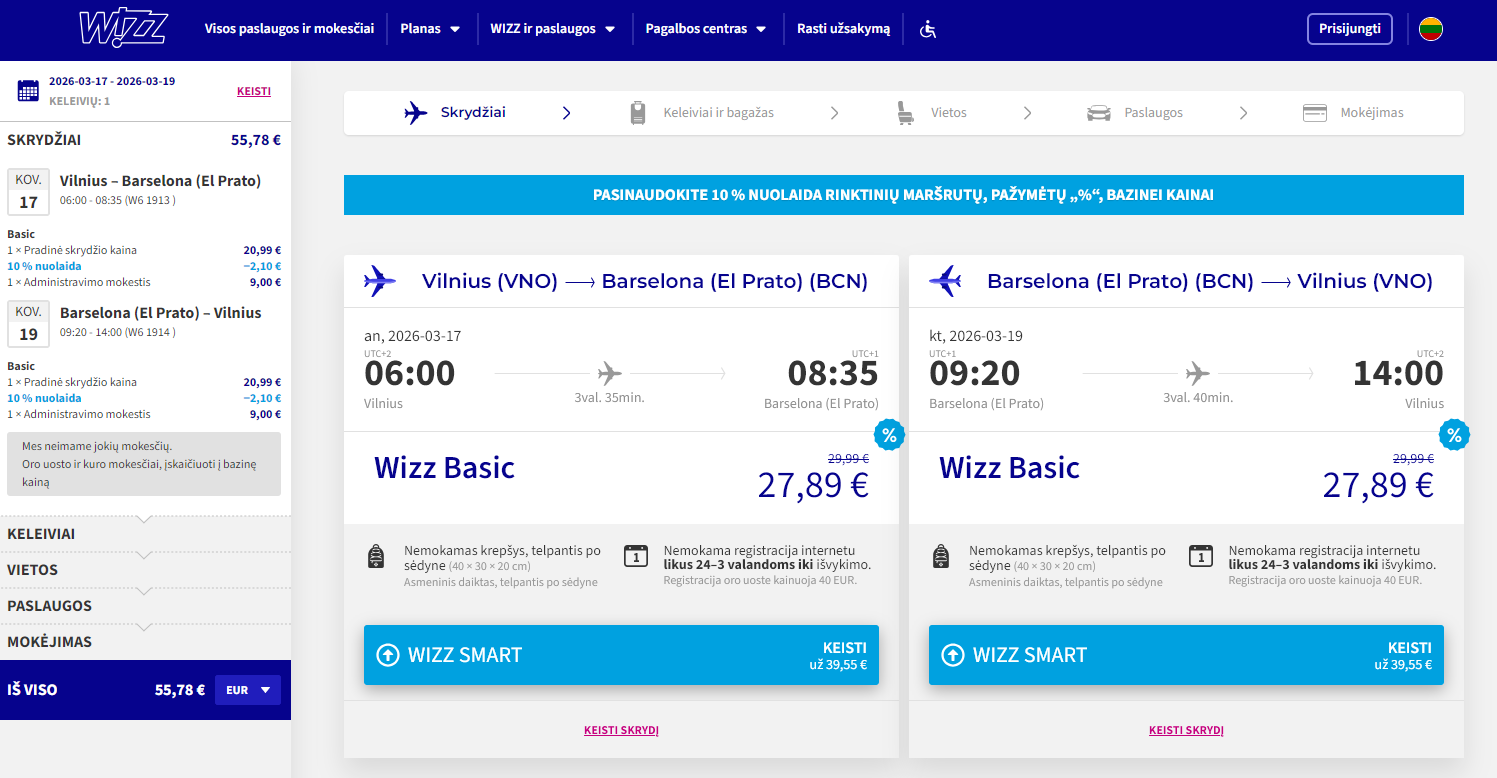This screenshot has width=1497, height=778.
Task: Click the calendar icon next to travel dates
Action: pyautogui.click(x=27, y=90)
